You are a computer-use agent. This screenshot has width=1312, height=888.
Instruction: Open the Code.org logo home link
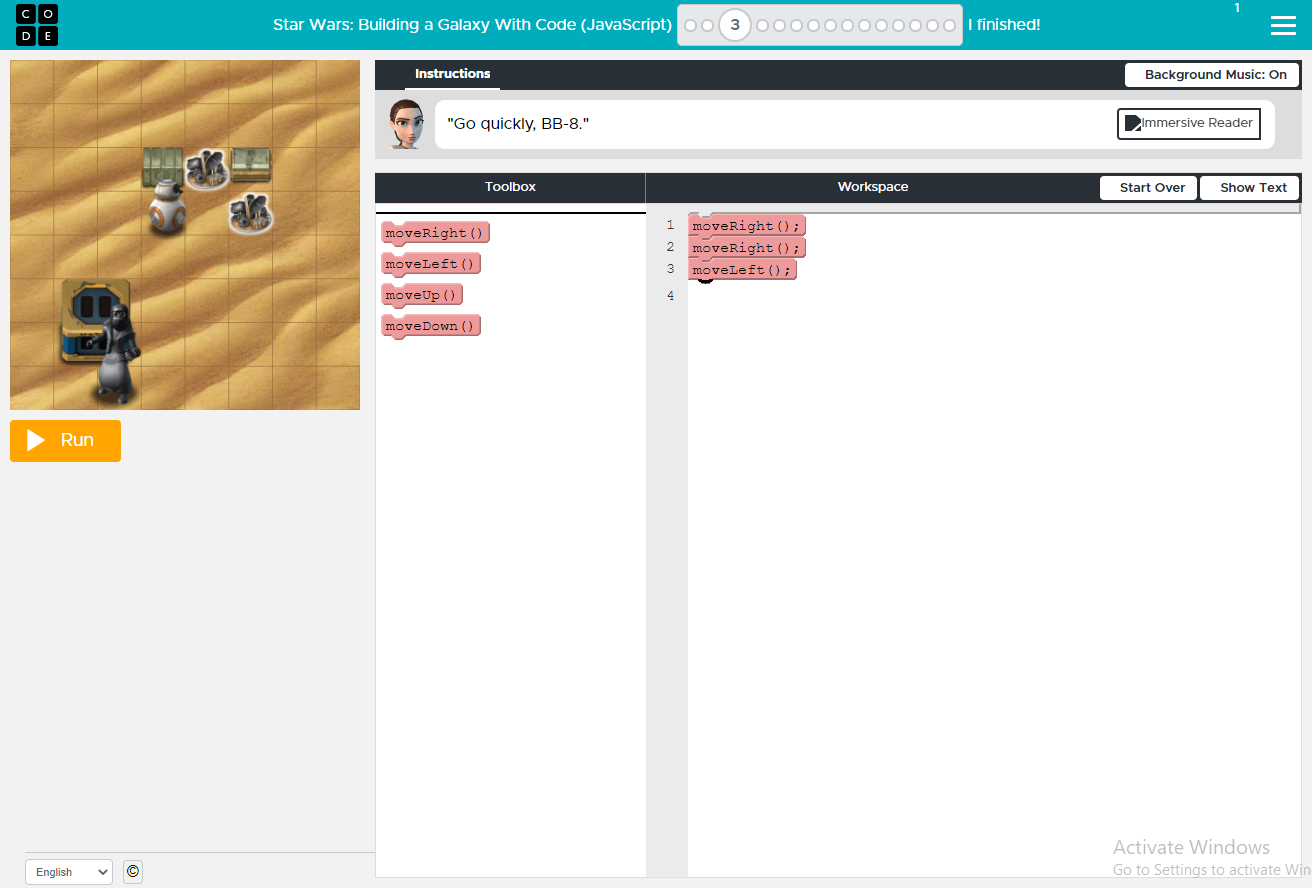point(37,25)
